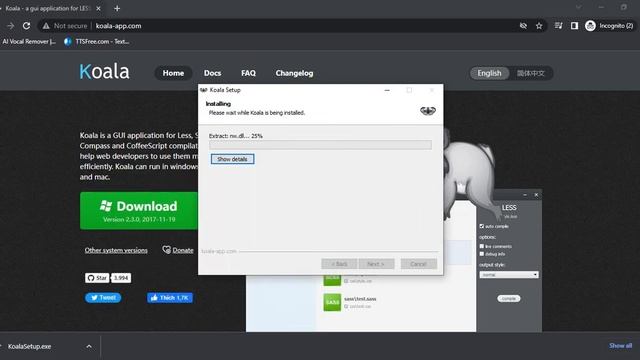Click Show all downloads link
The width and height of the screenshot is (640, 360).
[620, 346]
